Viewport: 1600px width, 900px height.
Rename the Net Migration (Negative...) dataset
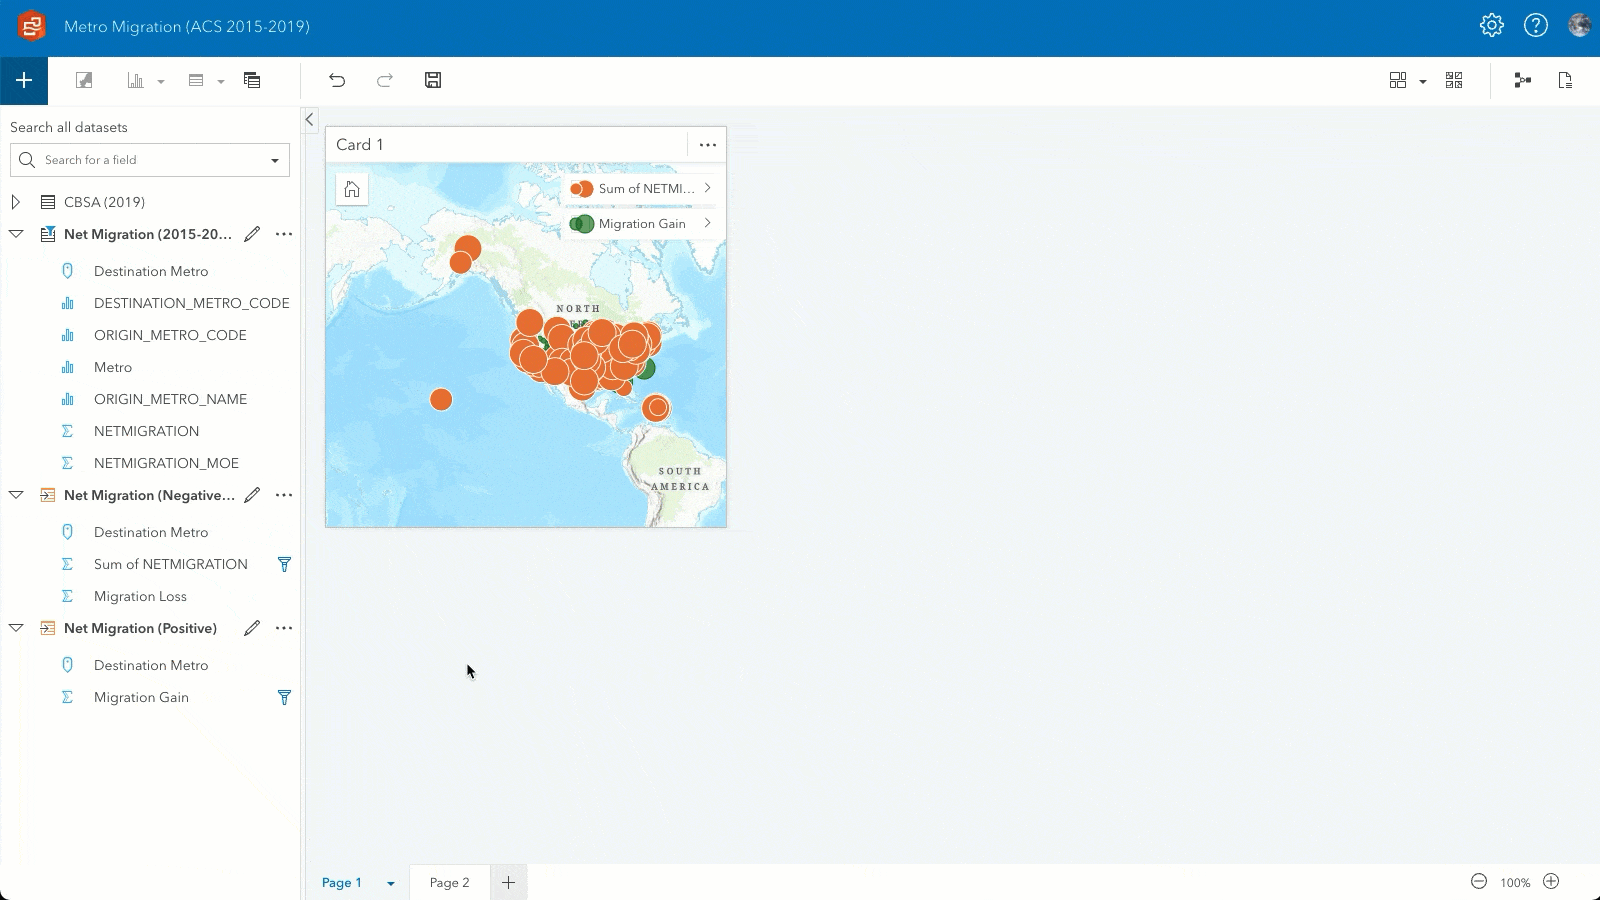(x=252, y=495)
